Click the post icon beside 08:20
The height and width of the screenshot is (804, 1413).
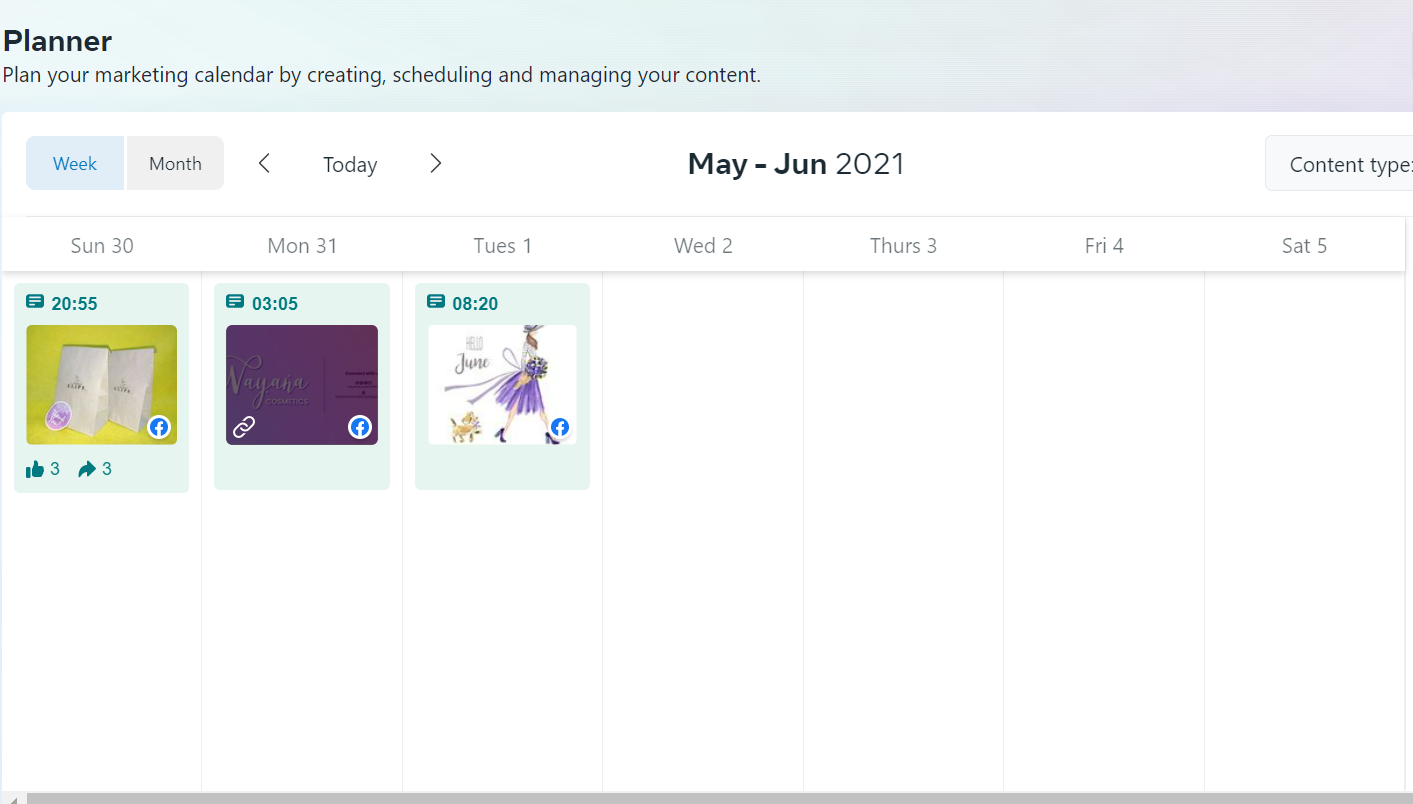click(436, 302)
